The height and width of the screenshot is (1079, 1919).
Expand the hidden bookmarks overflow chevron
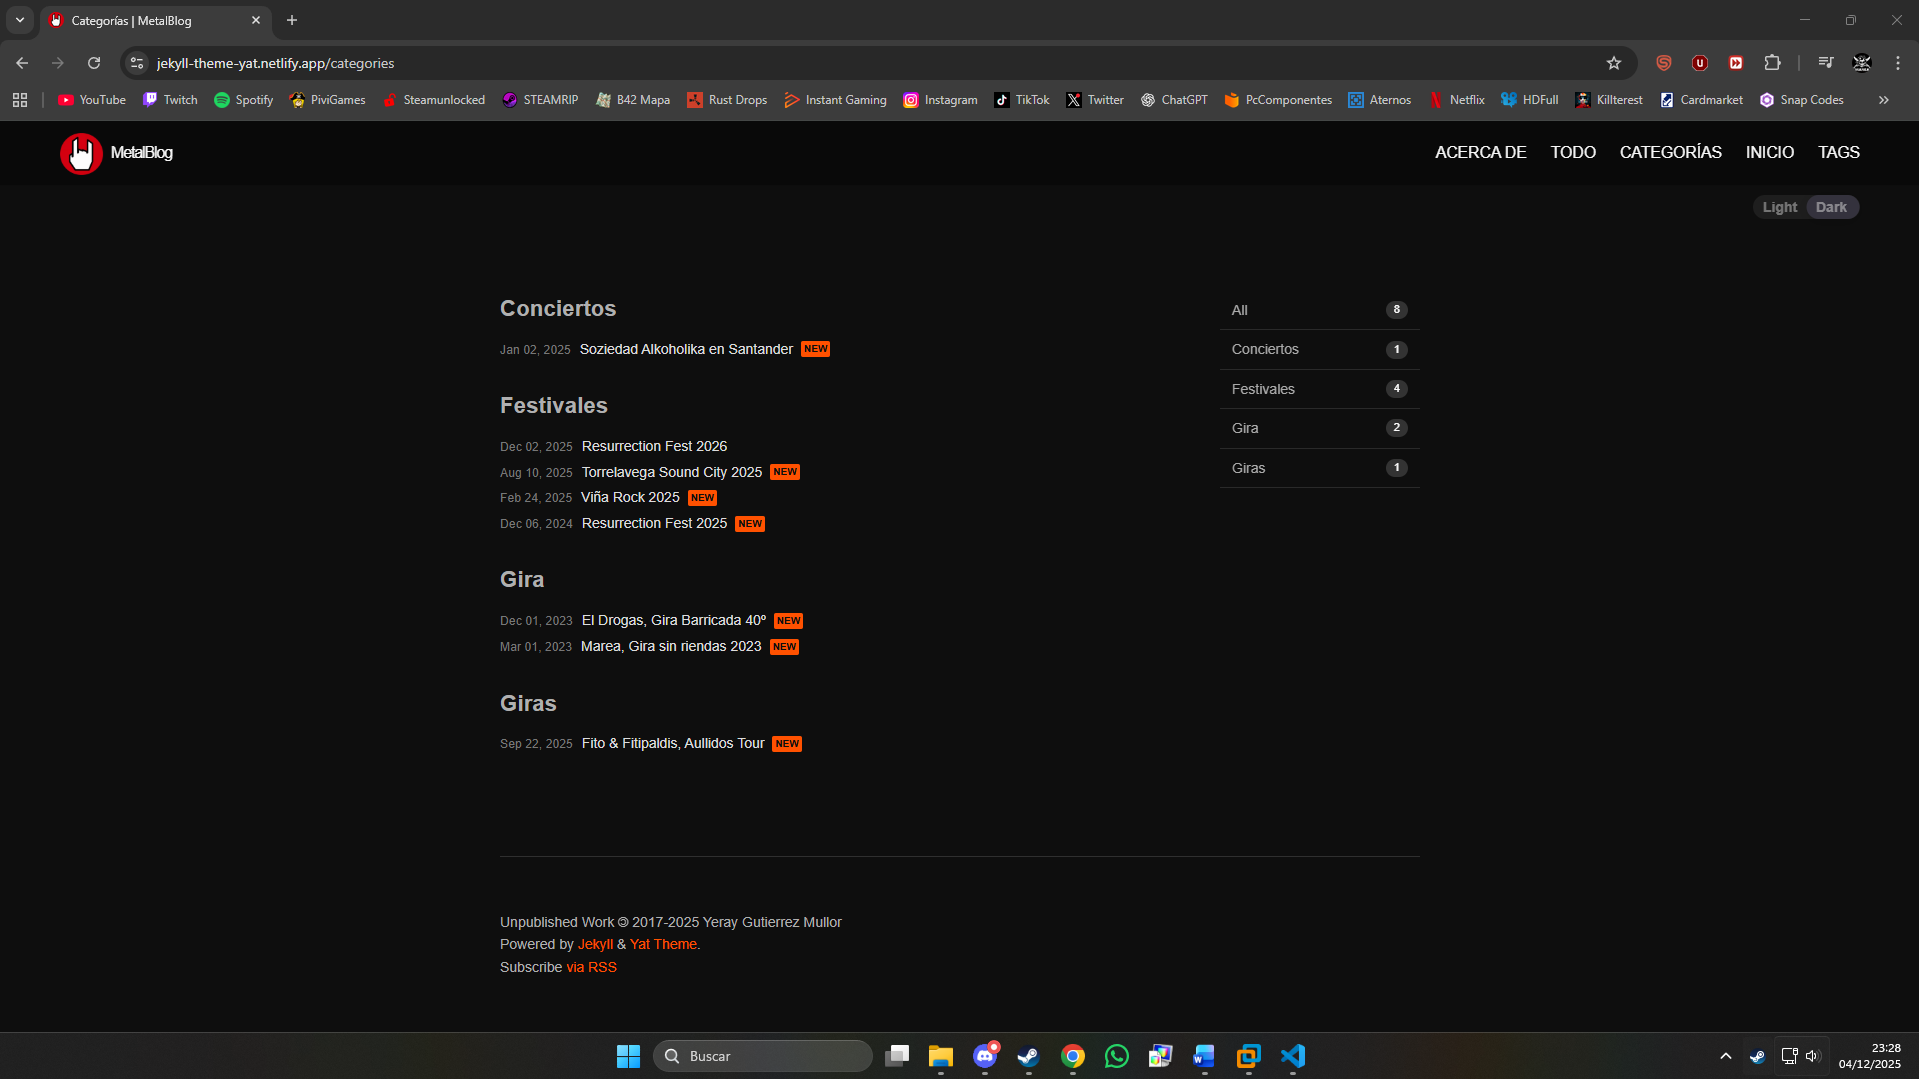[1883, 100]
